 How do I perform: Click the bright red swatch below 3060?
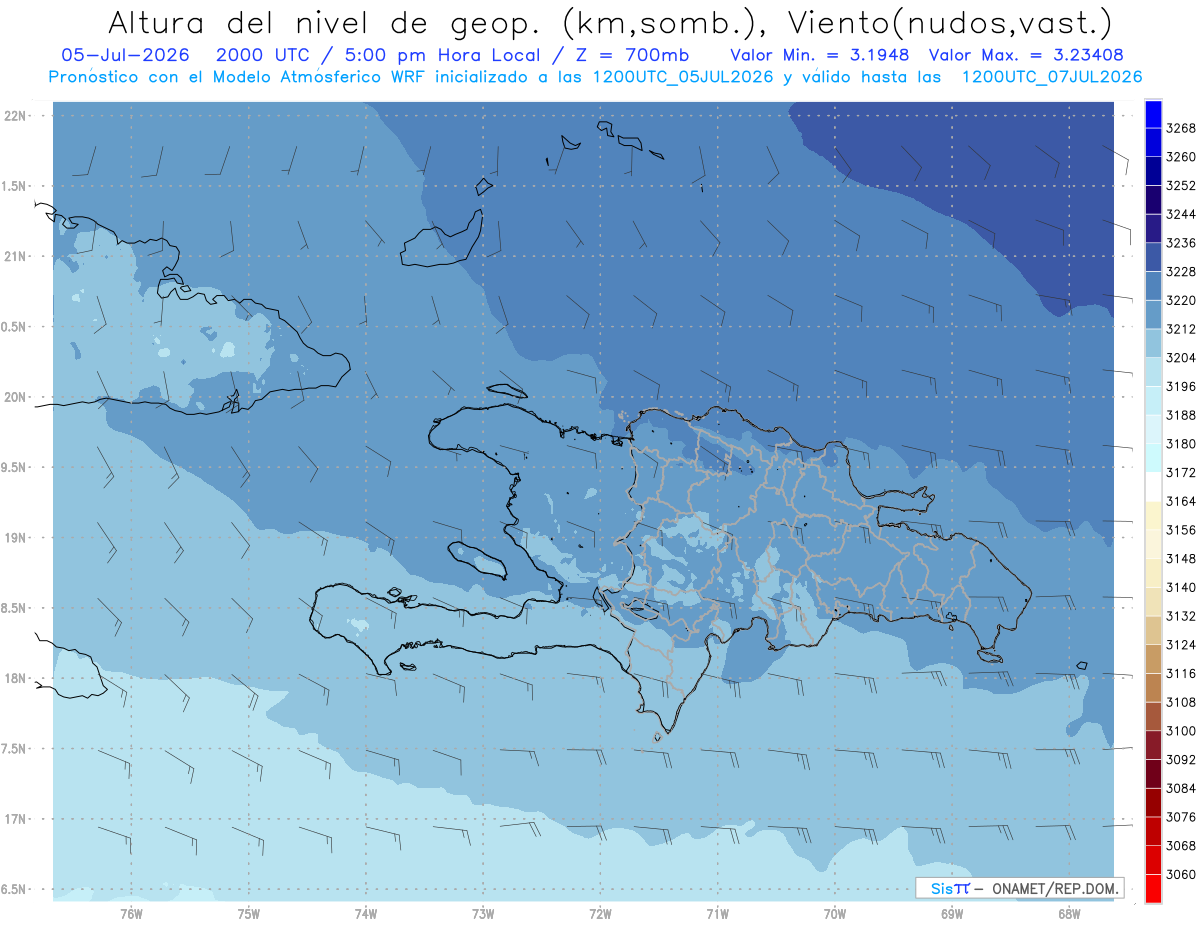pos(1153,888)
